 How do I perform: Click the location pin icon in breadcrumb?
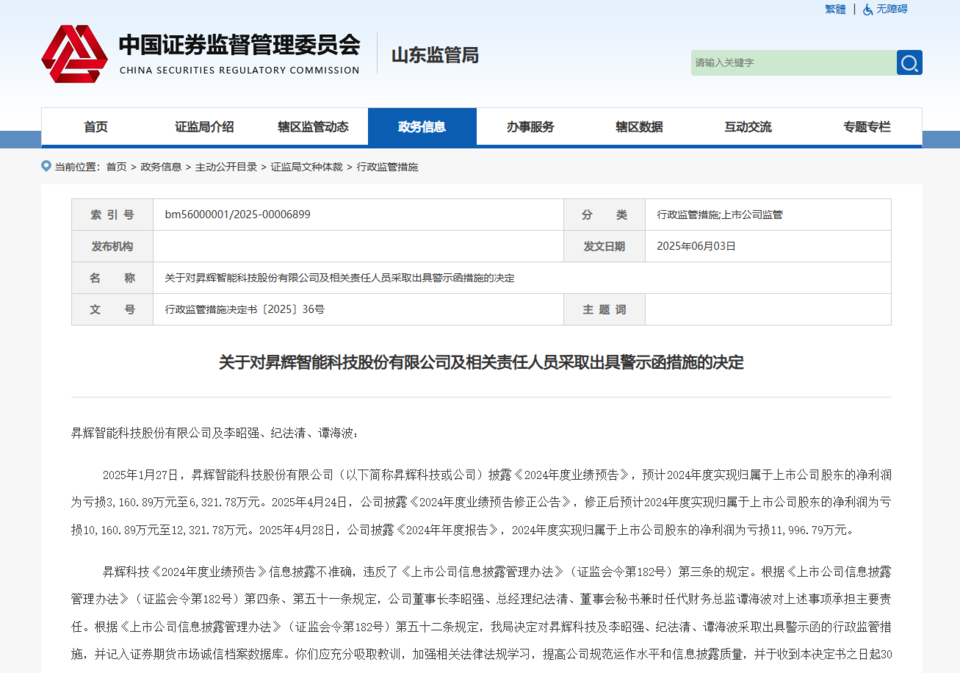click(x=46, y=166)
